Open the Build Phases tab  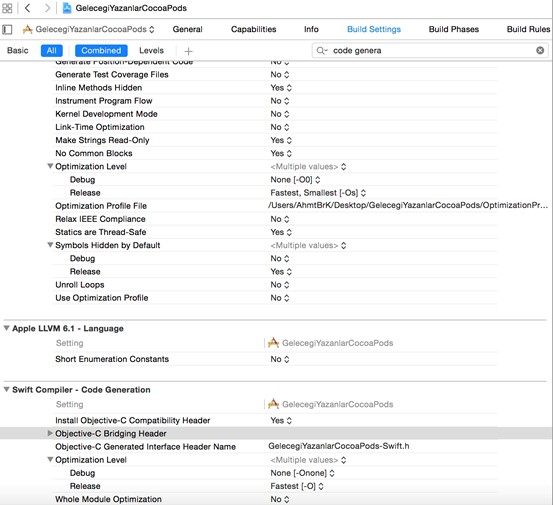click(x=454, y=29)
